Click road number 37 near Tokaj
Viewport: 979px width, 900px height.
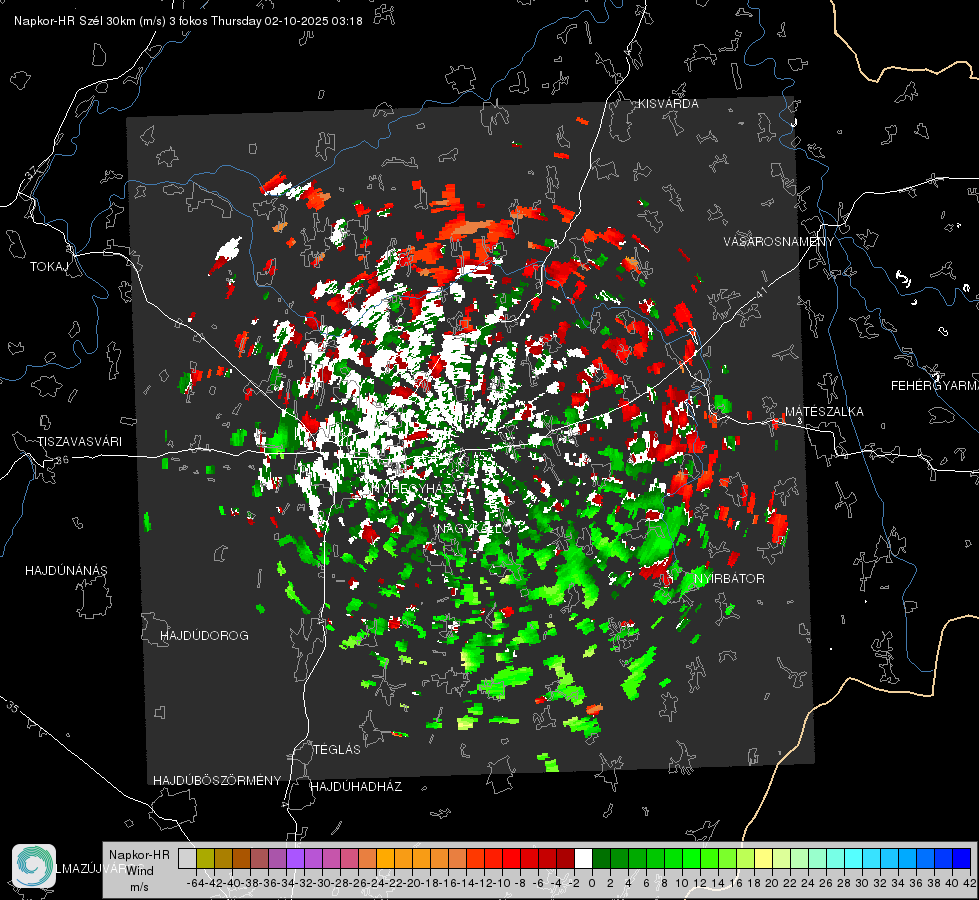pos(32,172)
